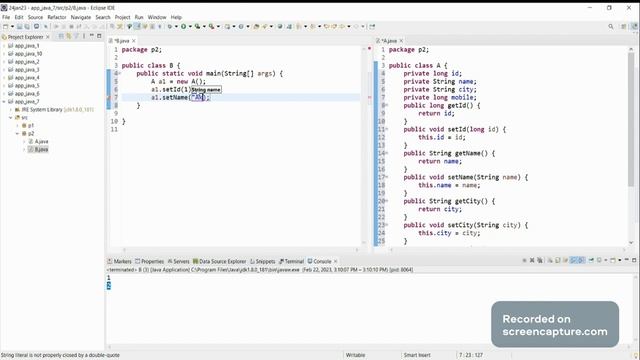Expand the JRE System Library node
Viewport: 640px width, 360px height.
click(x=11, y=110)
